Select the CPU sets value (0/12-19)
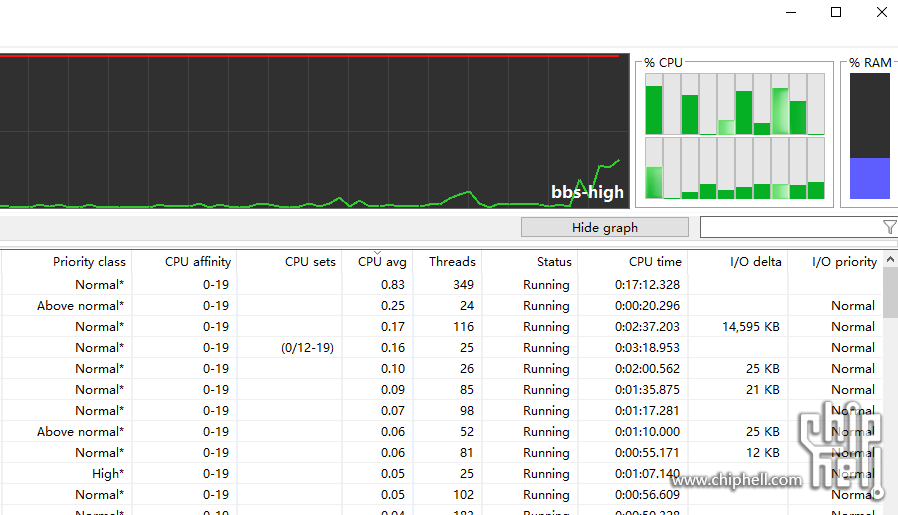898x515 pixels. (x=308, y=348)
